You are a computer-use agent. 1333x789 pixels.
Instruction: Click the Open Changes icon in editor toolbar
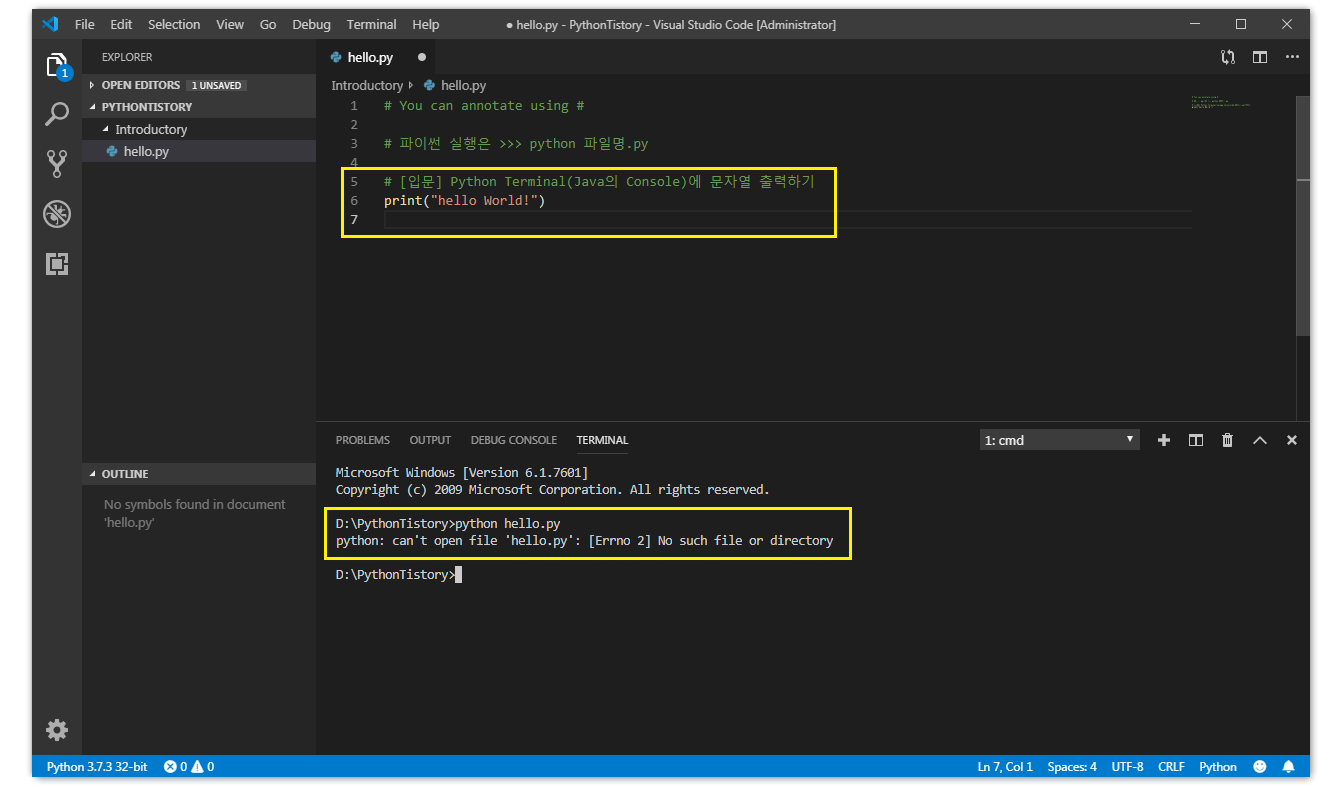tap(1227, 57)
